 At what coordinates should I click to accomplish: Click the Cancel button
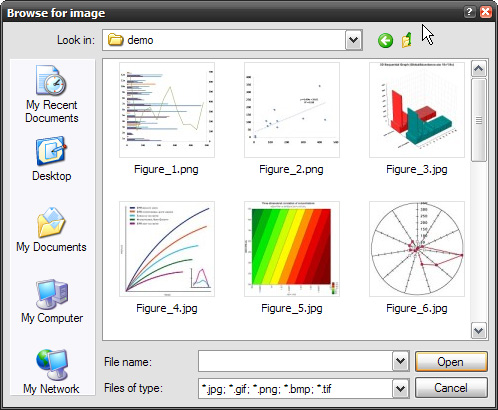(x=451, y=388)
